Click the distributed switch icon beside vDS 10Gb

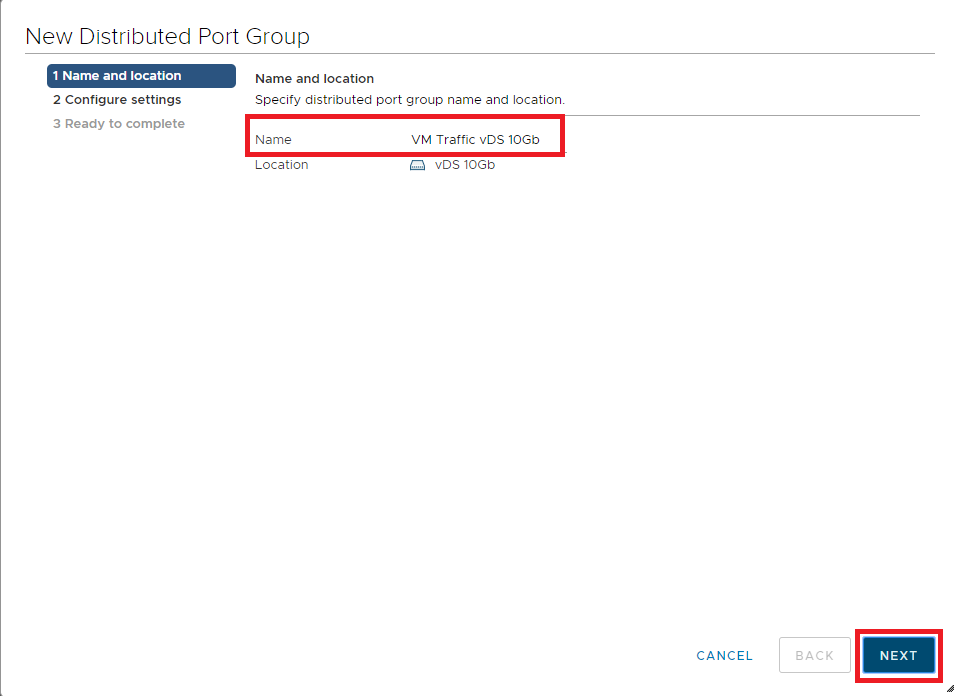coord(418,165)
